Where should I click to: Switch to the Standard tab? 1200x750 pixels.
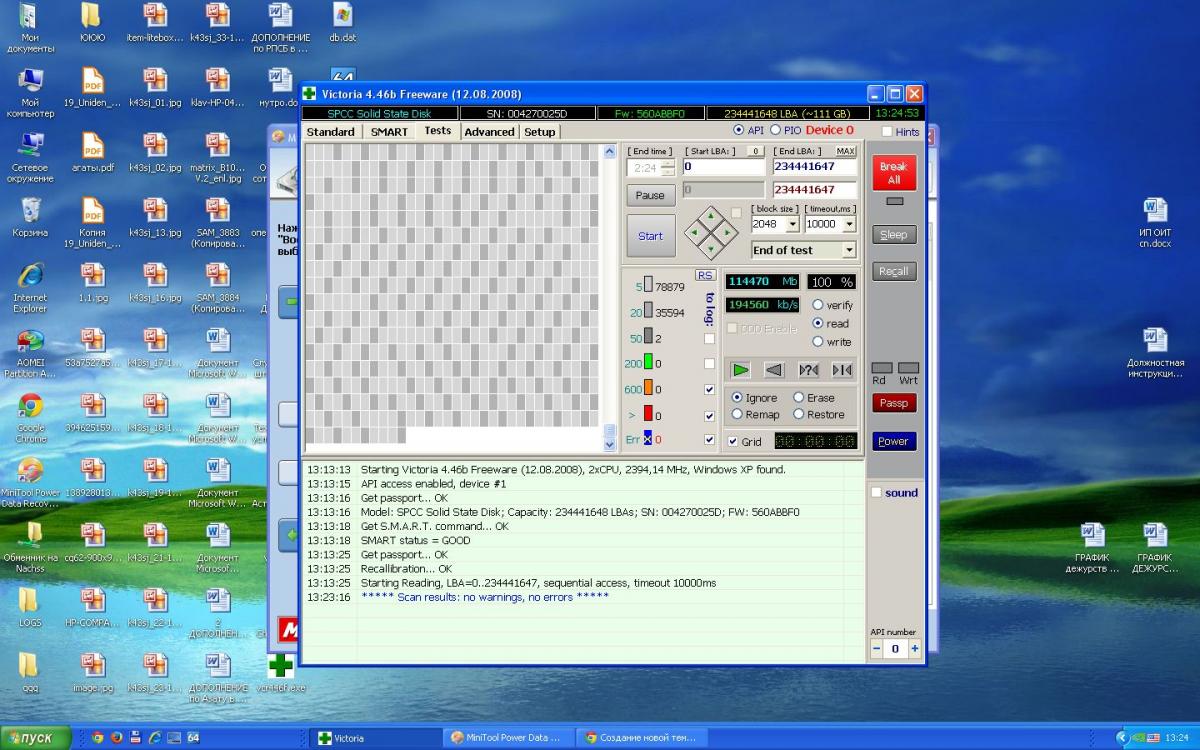click(x=330, y=132)
